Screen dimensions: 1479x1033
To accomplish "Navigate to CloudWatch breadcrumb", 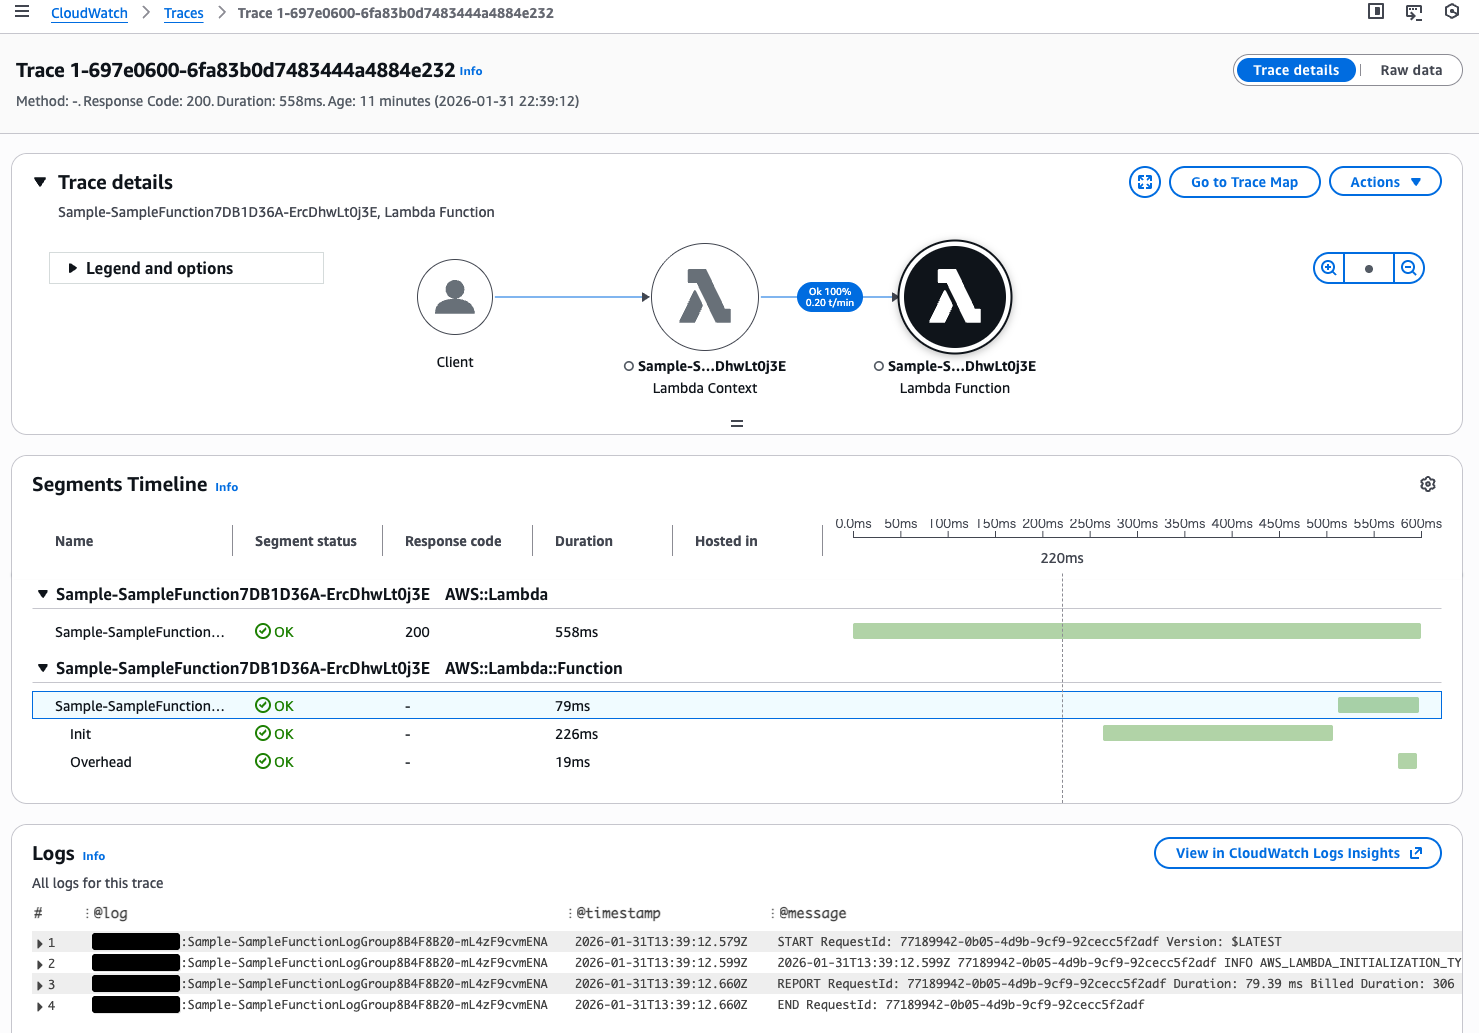I will point(89,13).
